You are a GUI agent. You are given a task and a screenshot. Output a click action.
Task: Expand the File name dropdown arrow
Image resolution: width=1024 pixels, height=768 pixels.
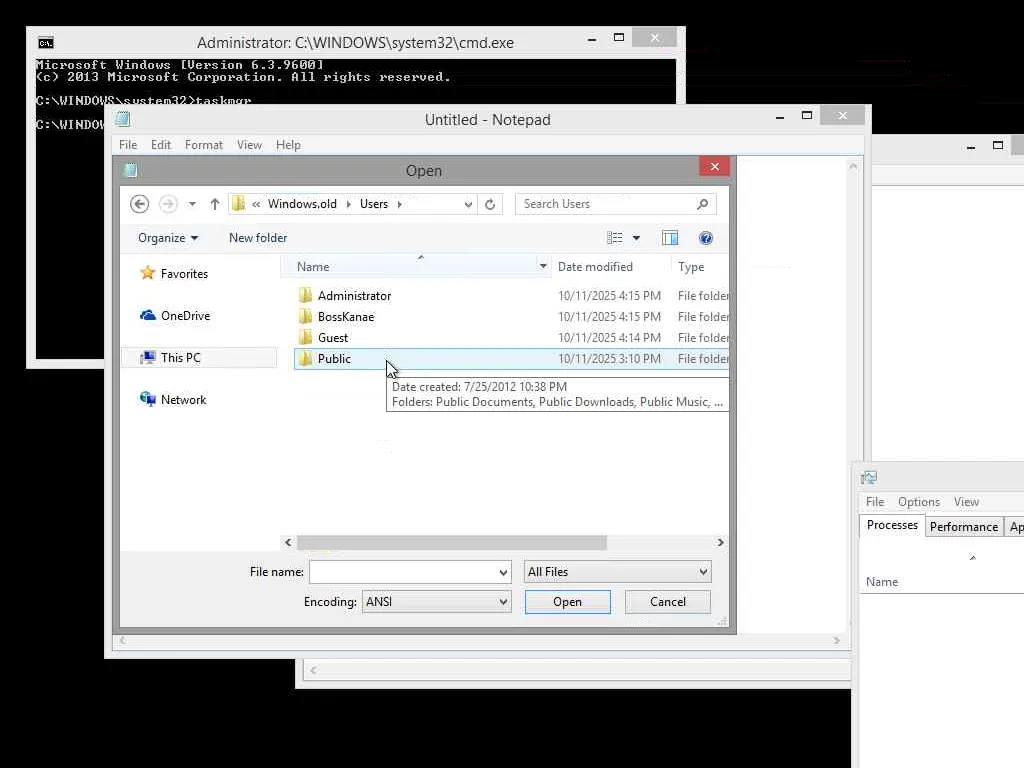pos(504,572)
